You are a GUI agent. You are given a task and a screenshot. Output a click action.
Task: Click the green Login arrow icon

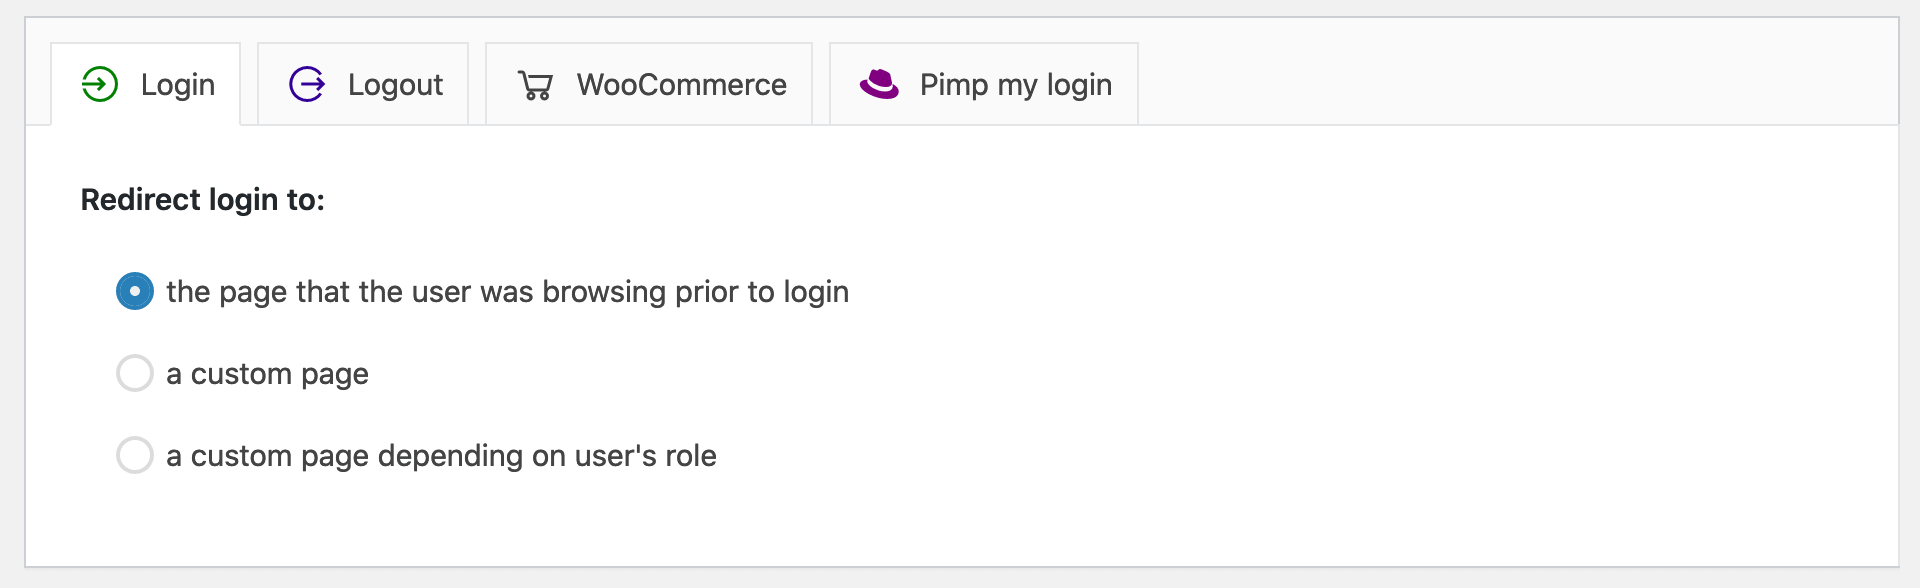(100, 84)
